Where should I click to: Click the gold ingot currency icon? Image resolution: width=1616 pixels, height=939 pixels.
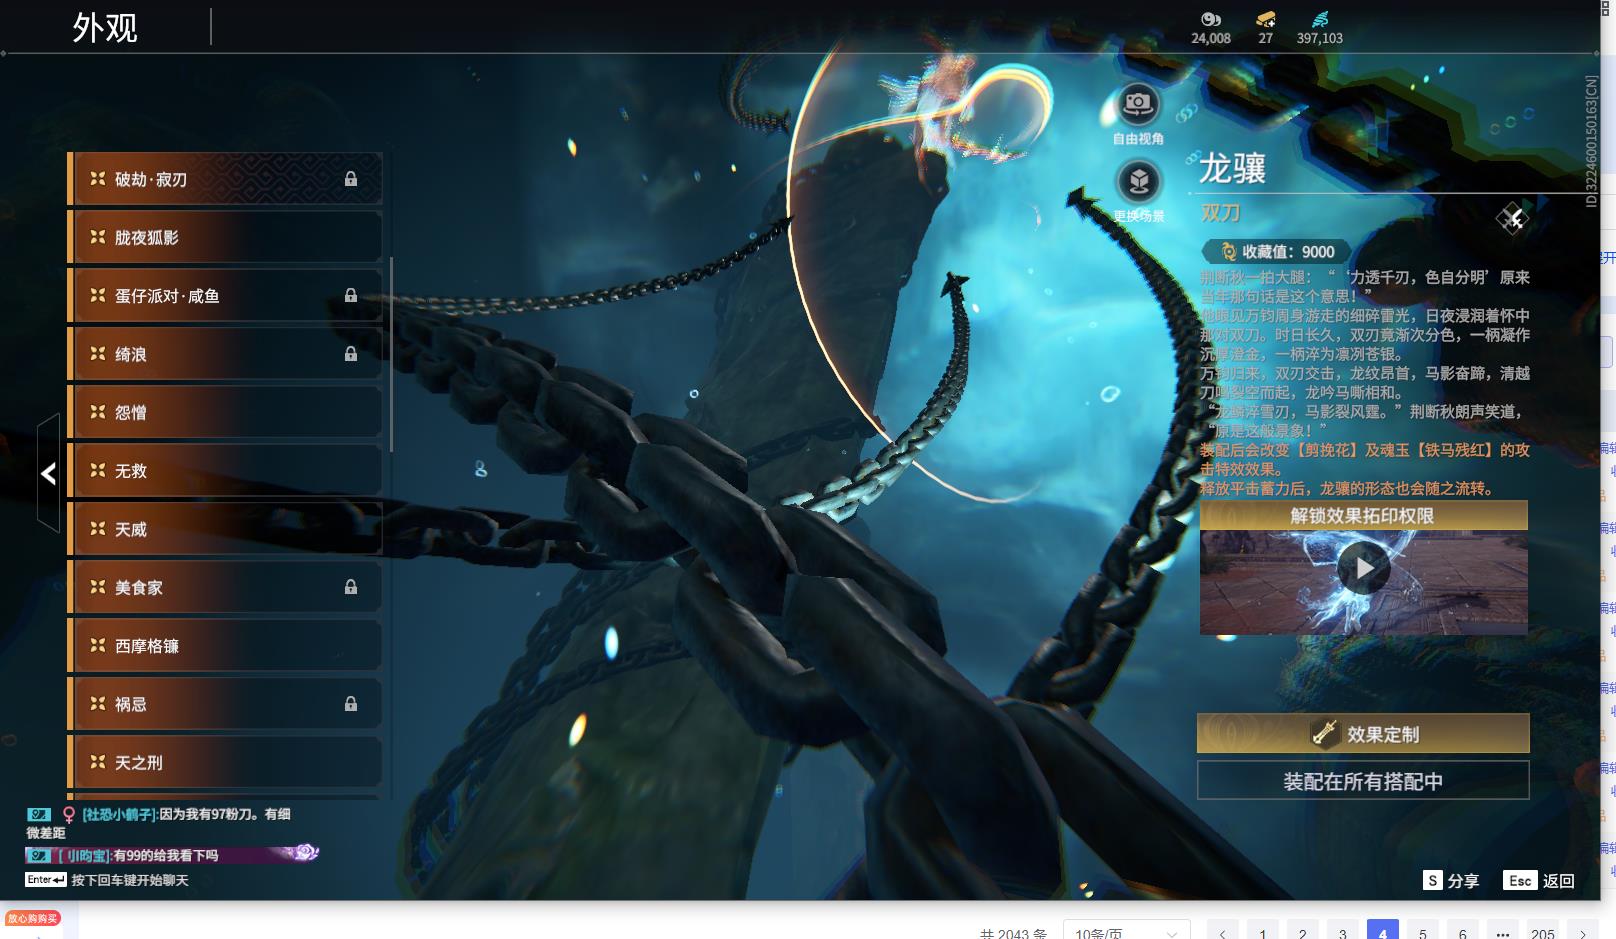coord(1265,19)
